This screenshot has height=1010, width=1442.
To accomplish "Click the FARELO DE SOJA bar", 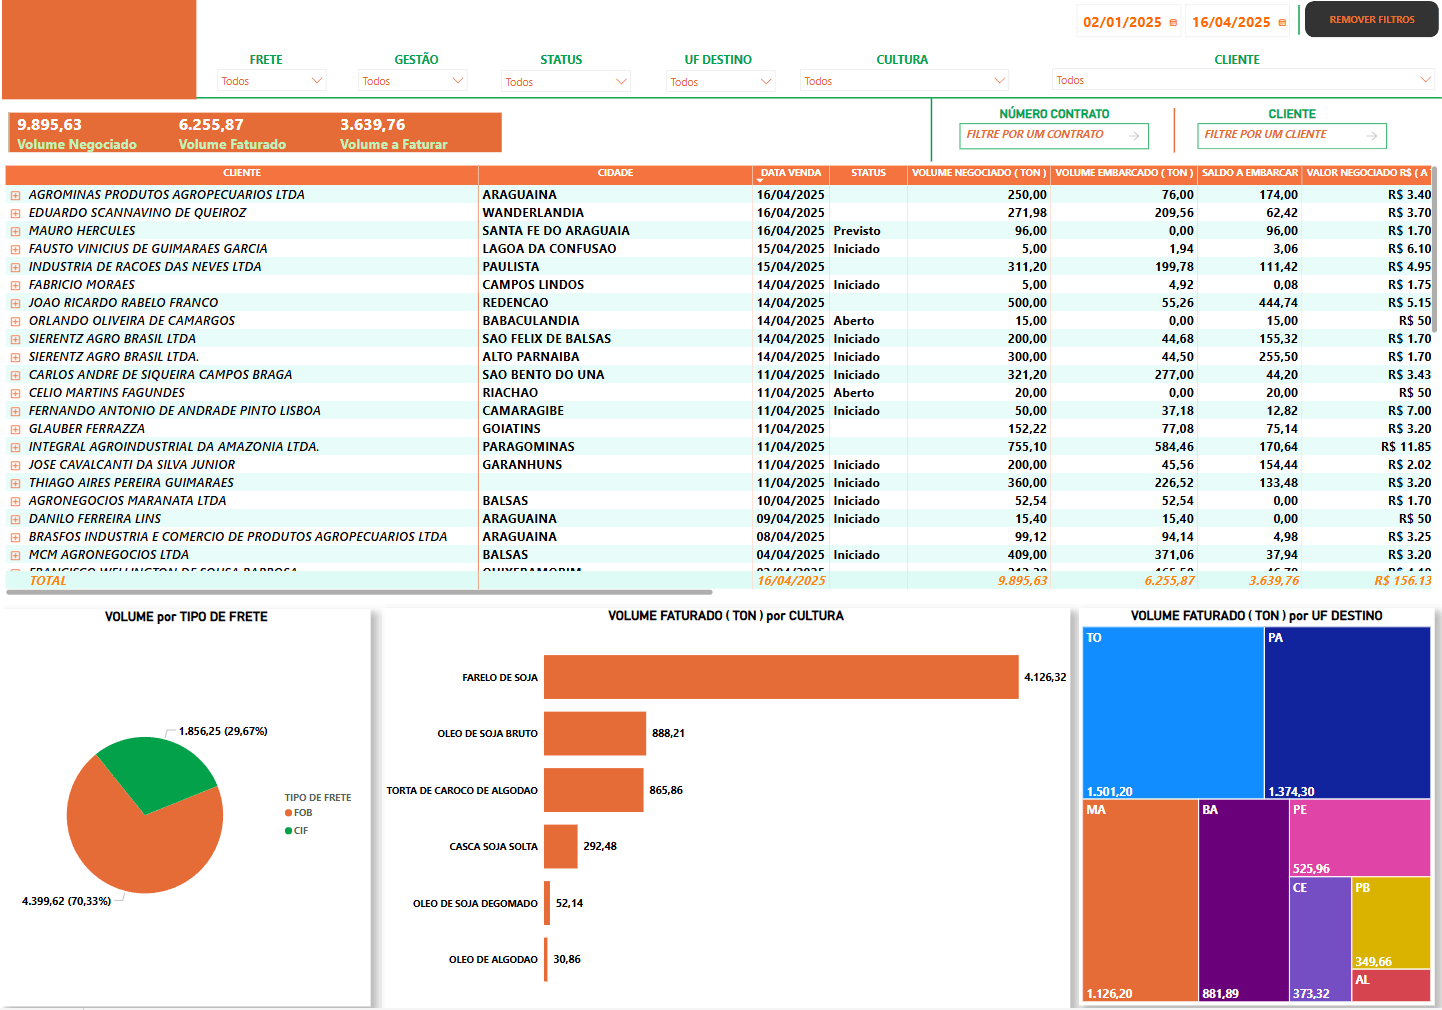I will (x=780, y=677).
